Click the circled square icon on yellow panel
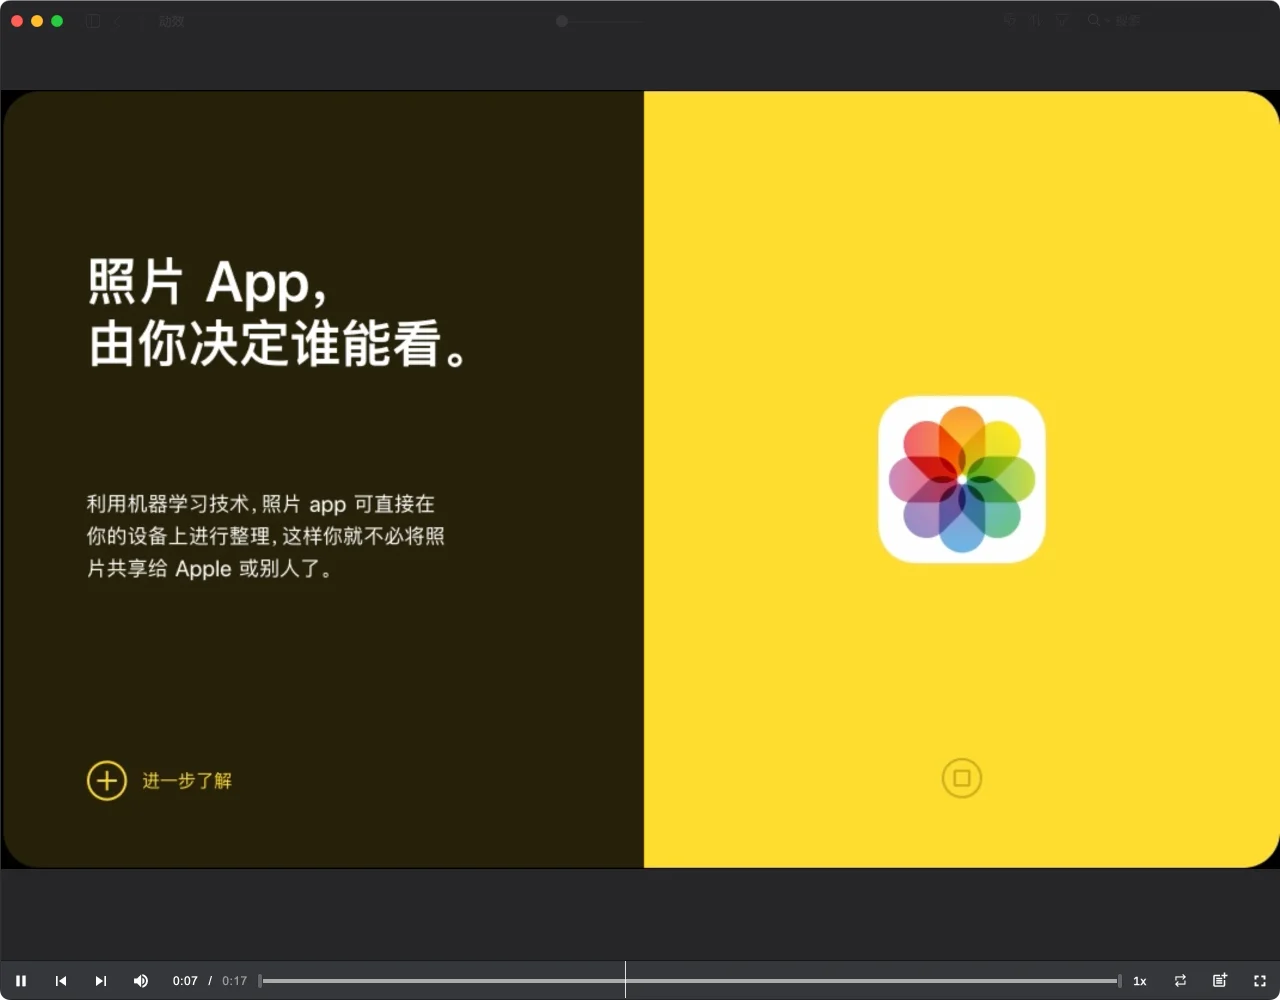Viewport: 1280px width, 1000px height. [x=962, y=778]
